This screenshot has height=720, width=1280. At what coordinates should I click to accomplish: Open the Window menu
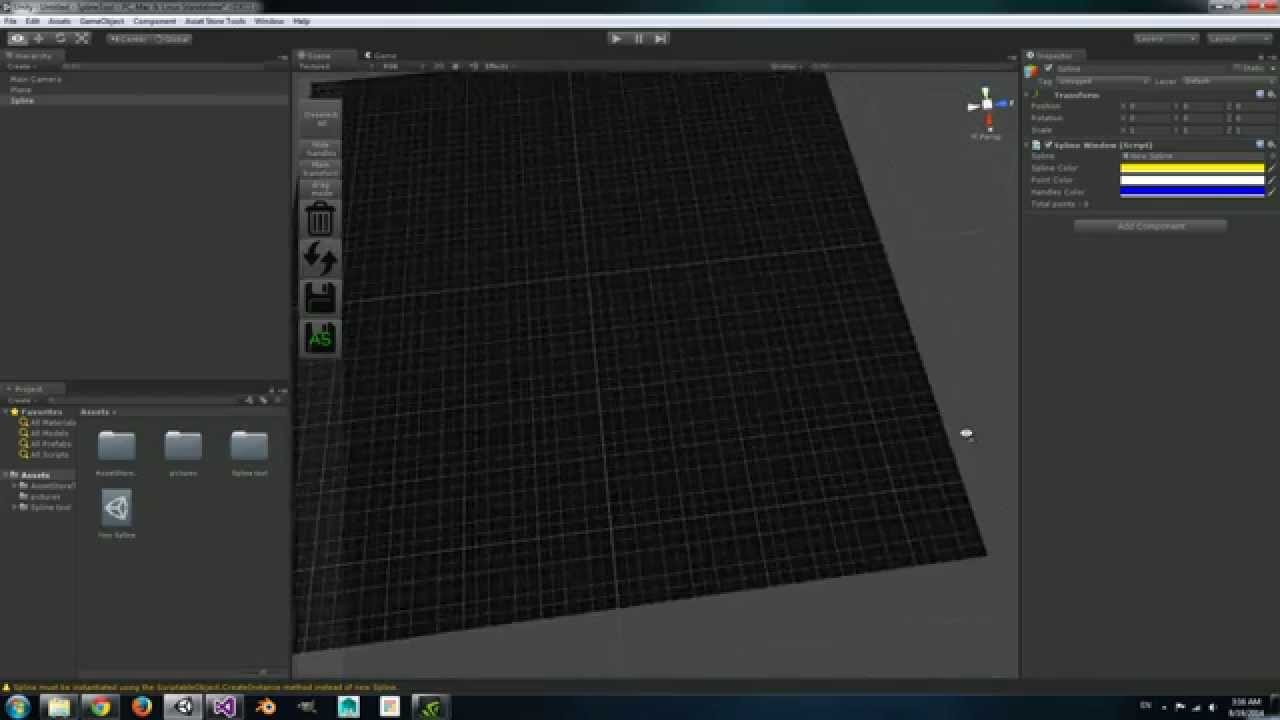click(x=268, y=21)
